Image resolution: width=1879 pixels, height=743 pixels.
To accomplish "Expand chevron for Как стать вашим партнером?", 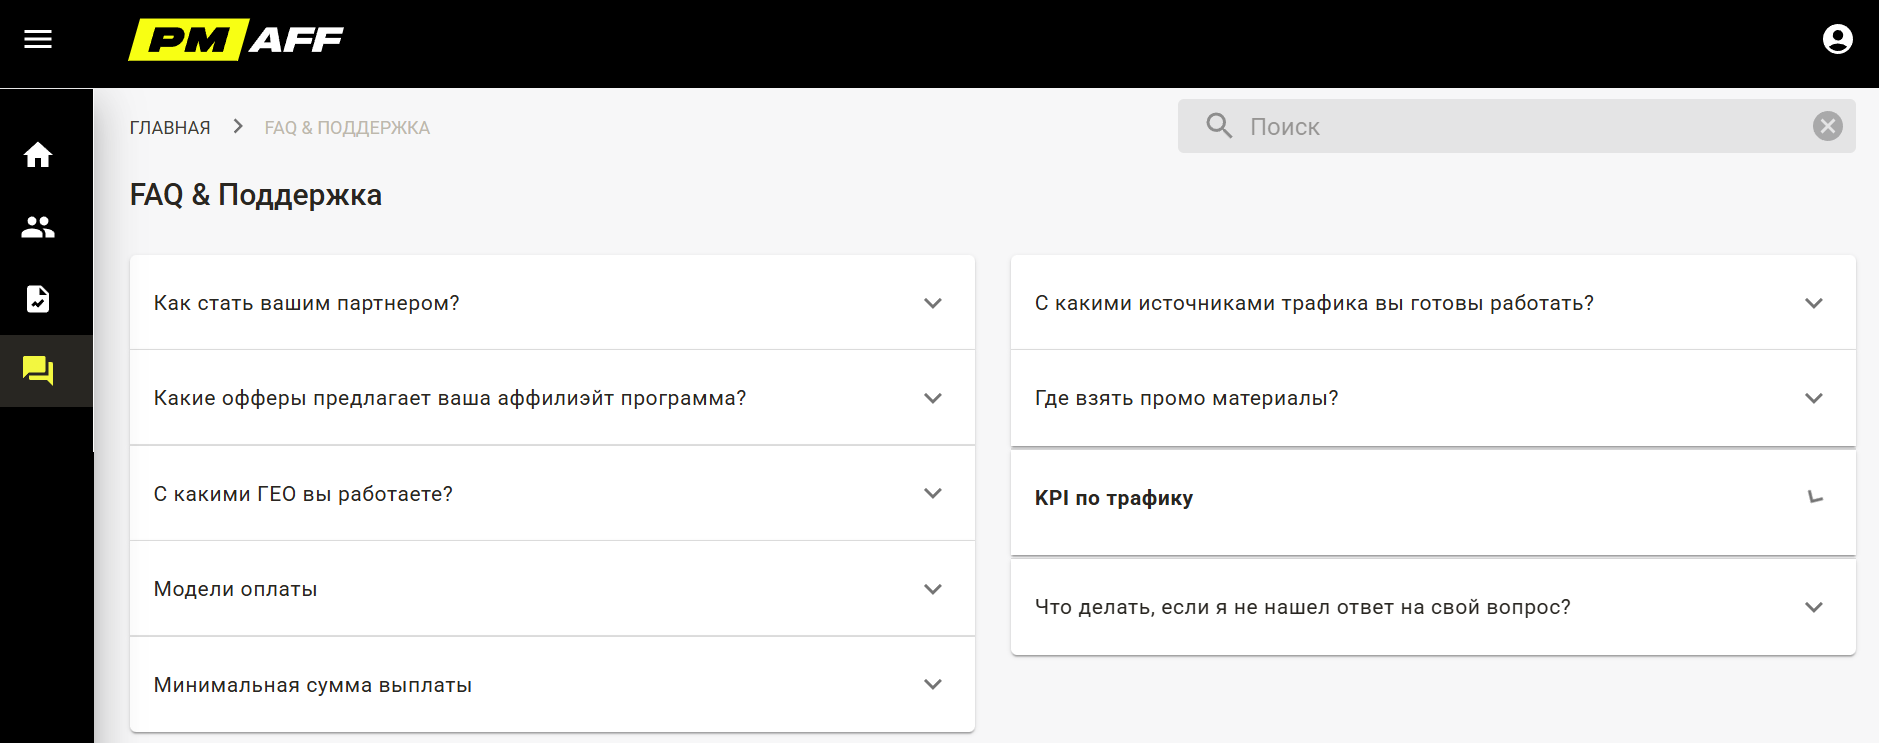I will tap(933, 303).
